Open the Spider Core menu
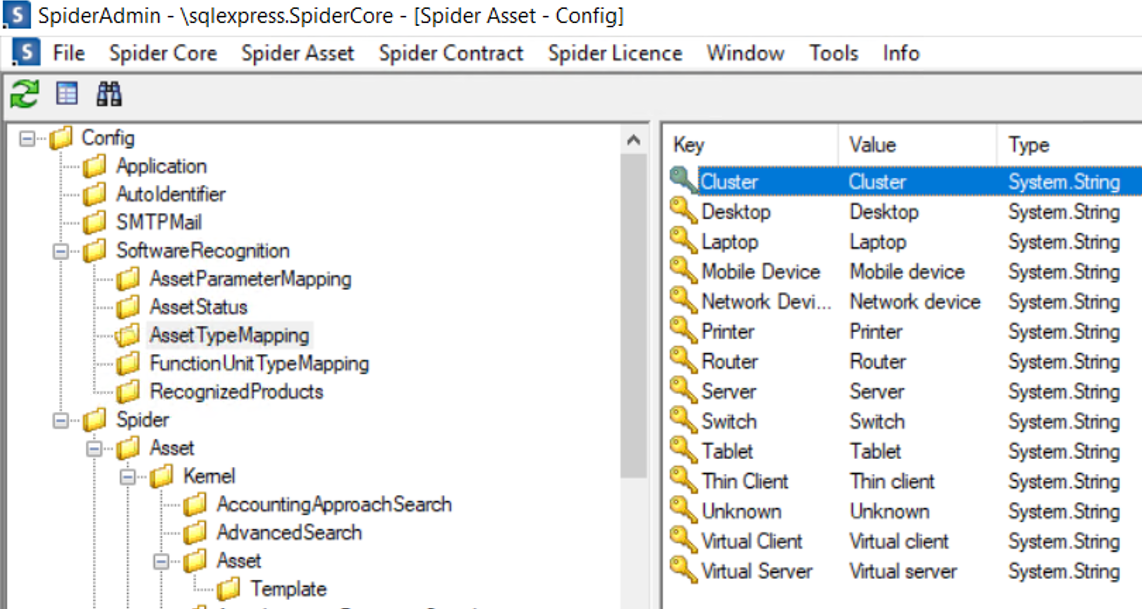The height and width of the screenshot is (609, 1142). (163, 53)
